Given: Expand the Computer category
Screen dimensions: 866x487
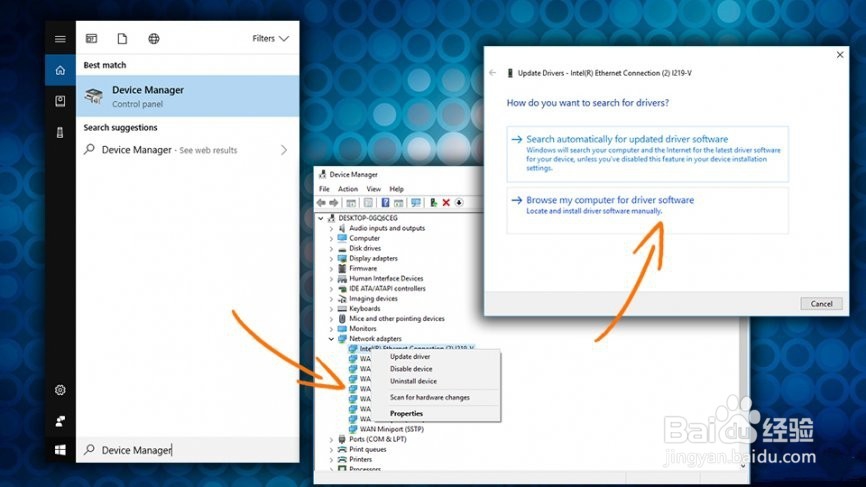Looking at the screenshot, I should (331, 239).
